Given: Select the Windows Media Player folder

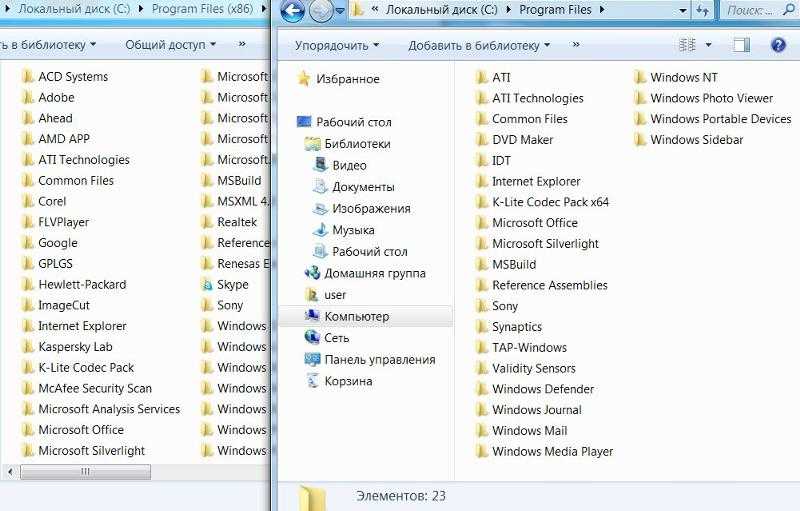Looking at the screenshot, I should click(544, 451).
